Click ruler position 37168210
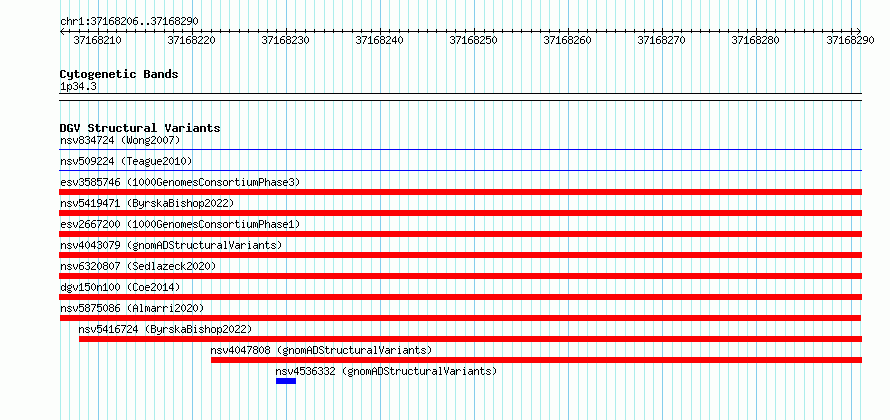890x420 pixels. (98, 40)
